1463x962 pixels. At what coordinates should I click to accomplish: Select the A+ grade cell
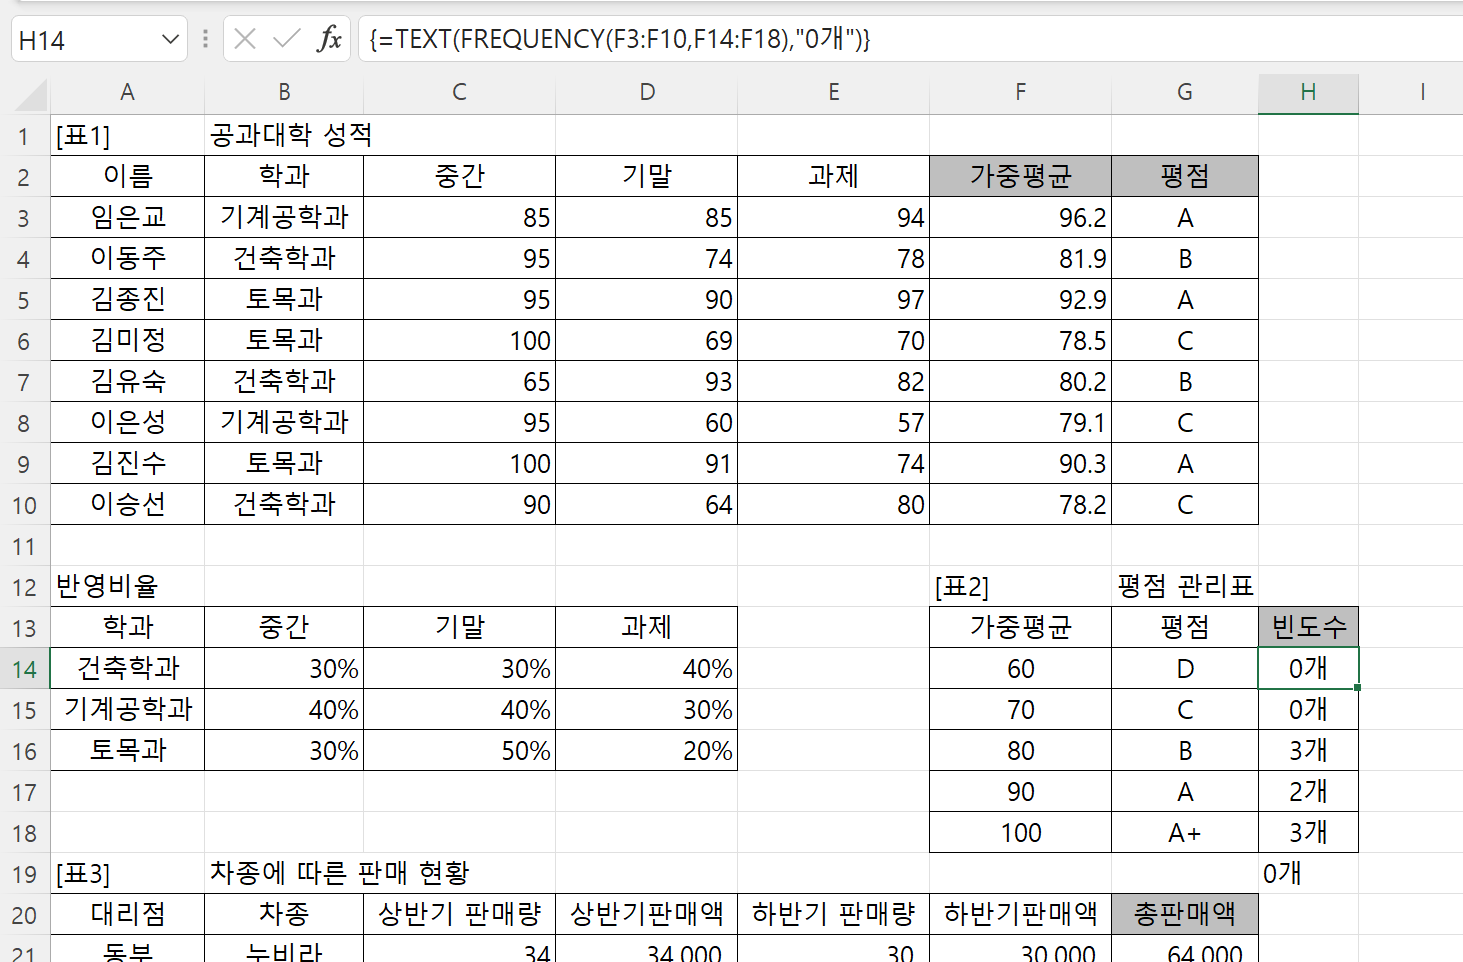click(x=1184, y=833)
